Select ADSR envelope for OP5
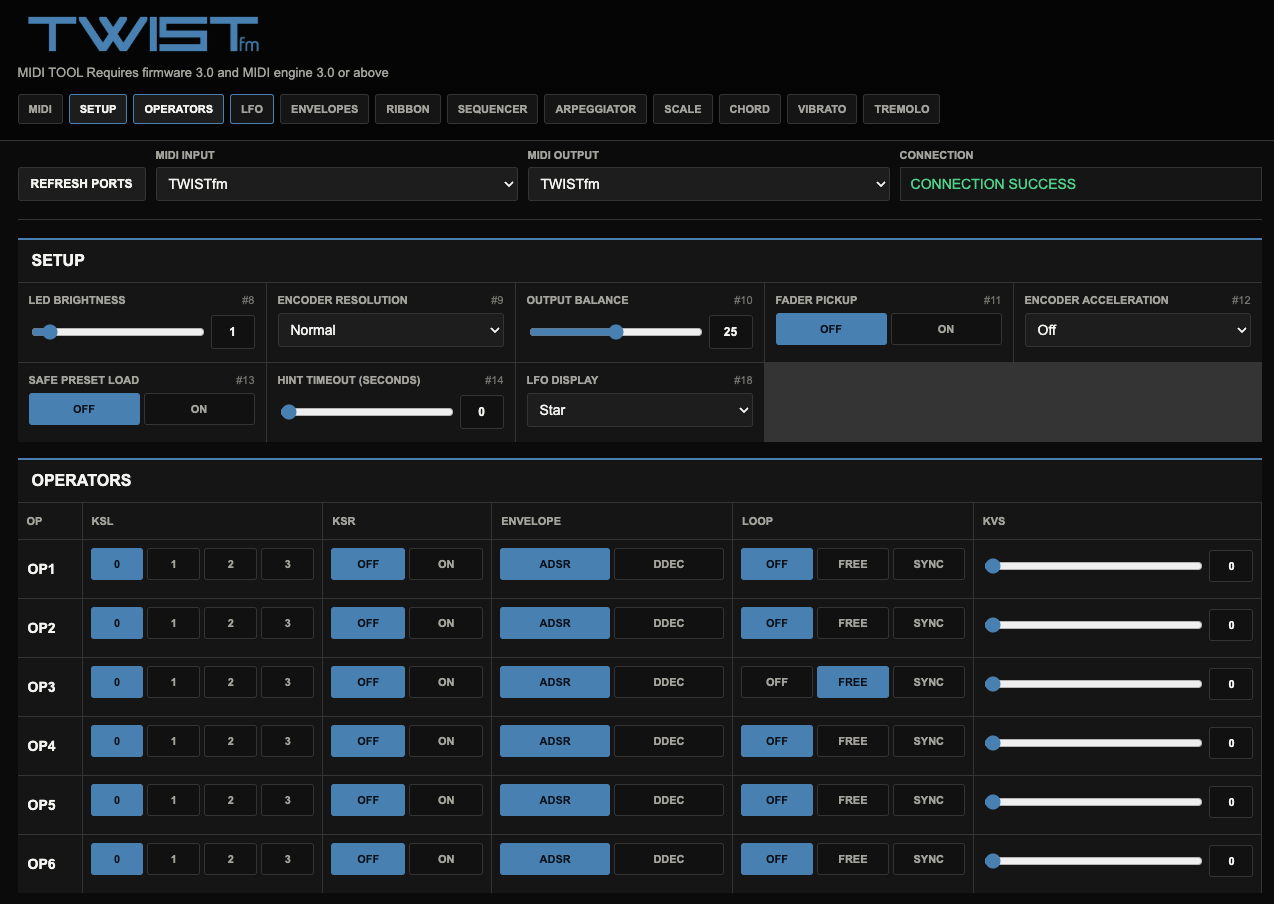The image size is (1274, 904). [x=555, y=800]
